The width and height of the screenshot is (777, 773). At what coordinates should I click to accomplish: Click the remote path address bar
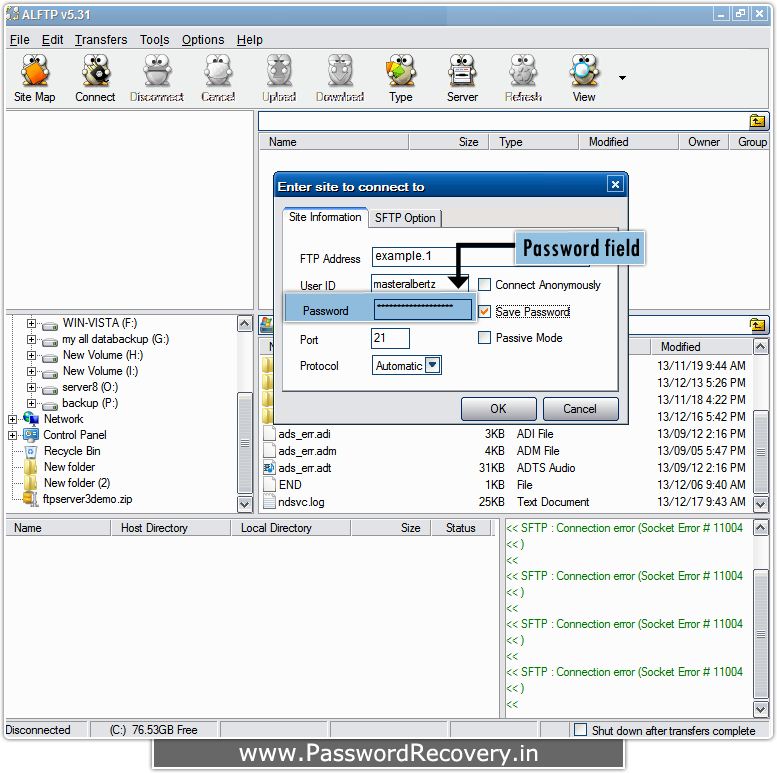point(503,121)
